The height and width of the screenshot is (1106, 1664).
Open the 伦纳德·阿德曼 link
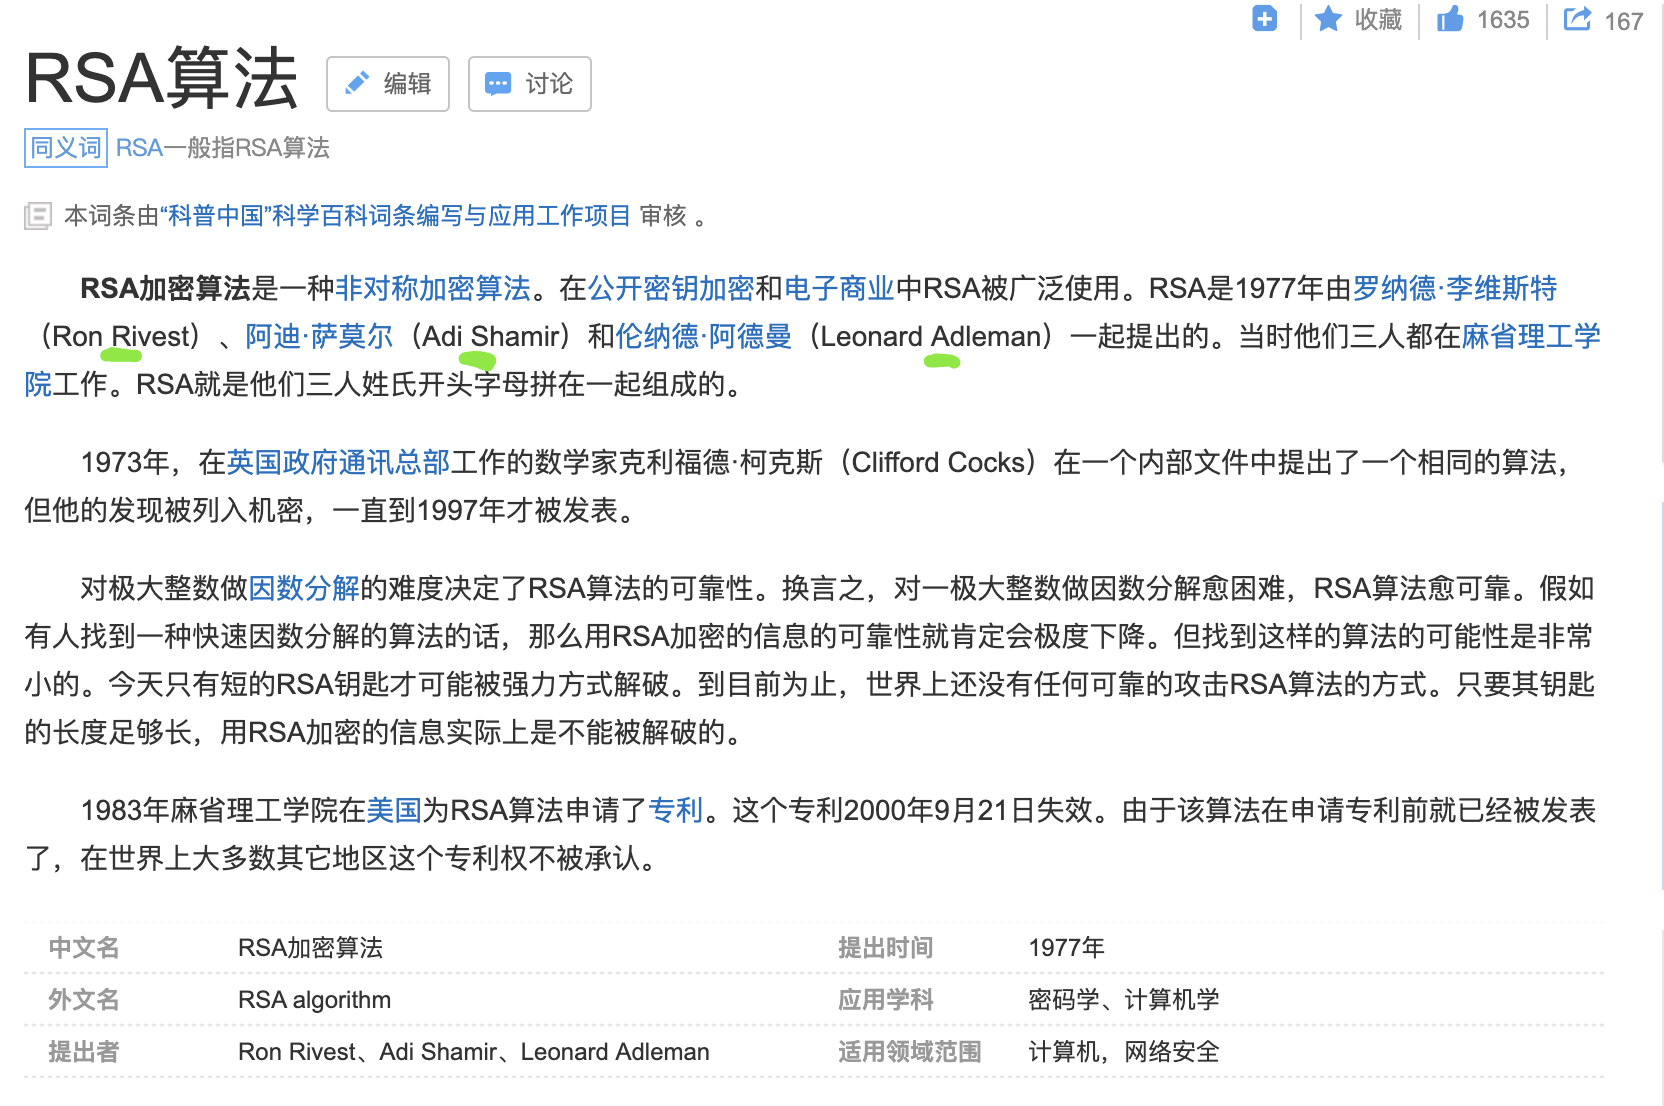click(x=704, y=336)
